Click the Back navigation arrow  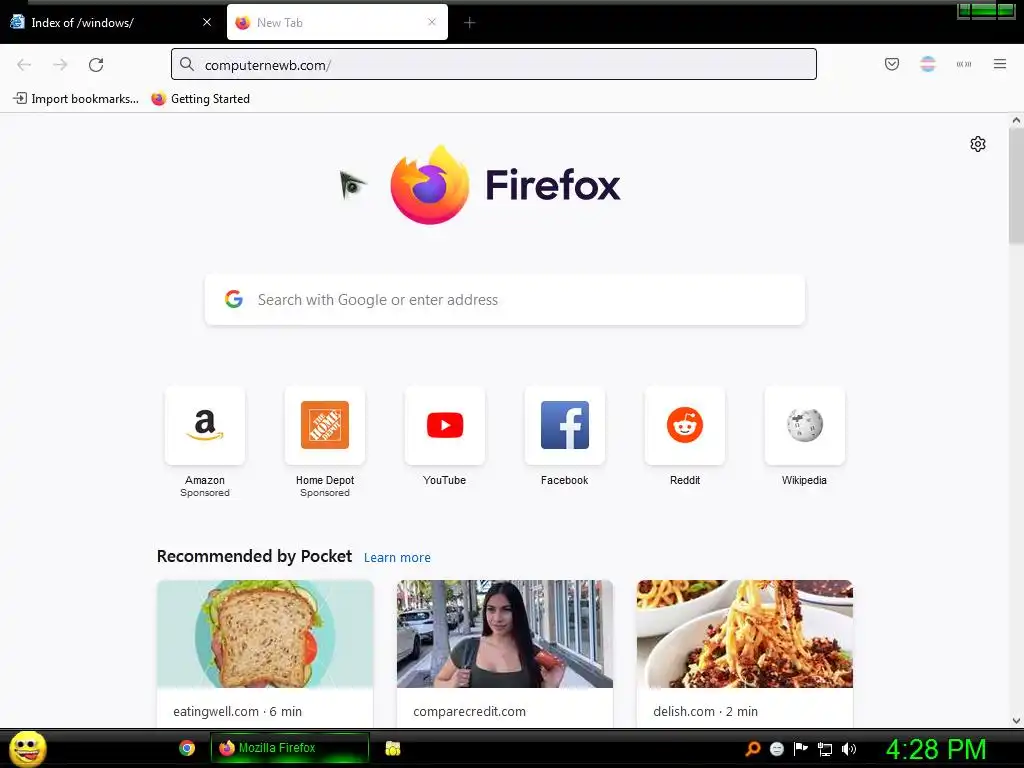(x=24, y=65)
